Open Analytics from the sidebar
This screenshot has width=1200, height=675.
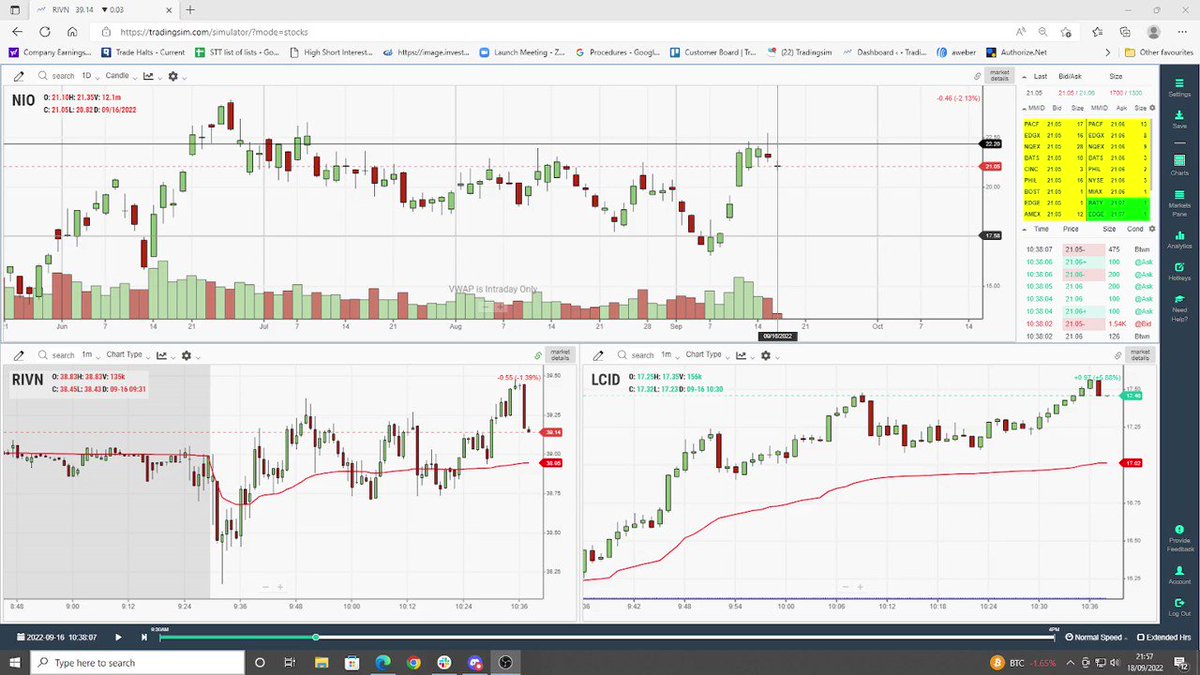[1179, 238]
